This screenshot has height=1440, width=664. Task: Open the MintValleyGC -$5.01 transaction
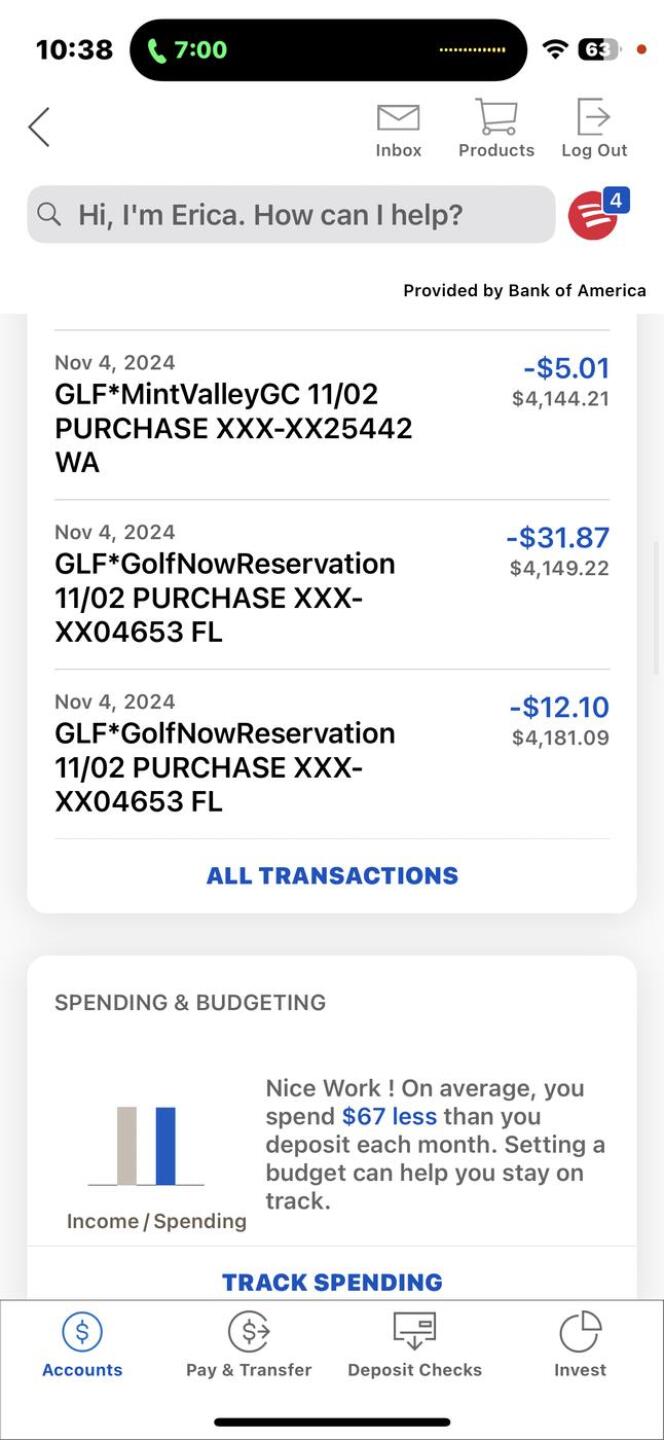[x=332, y=414]
